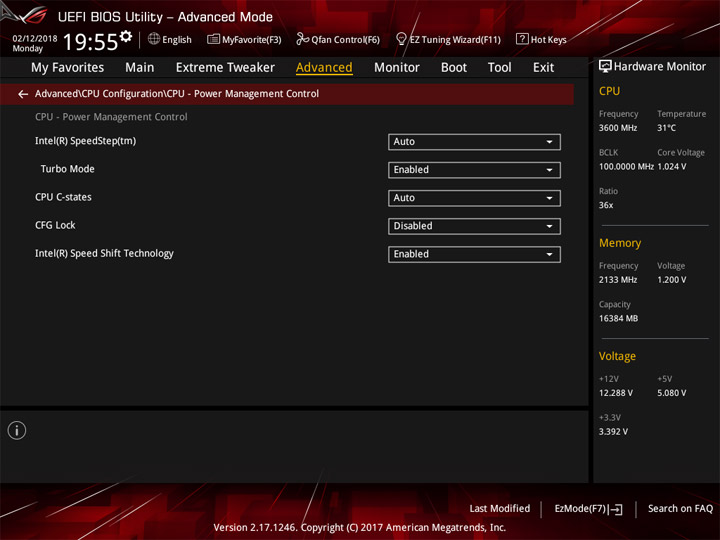Select the Boot tab
Screen dimensions: 720x540
point(454,68)
